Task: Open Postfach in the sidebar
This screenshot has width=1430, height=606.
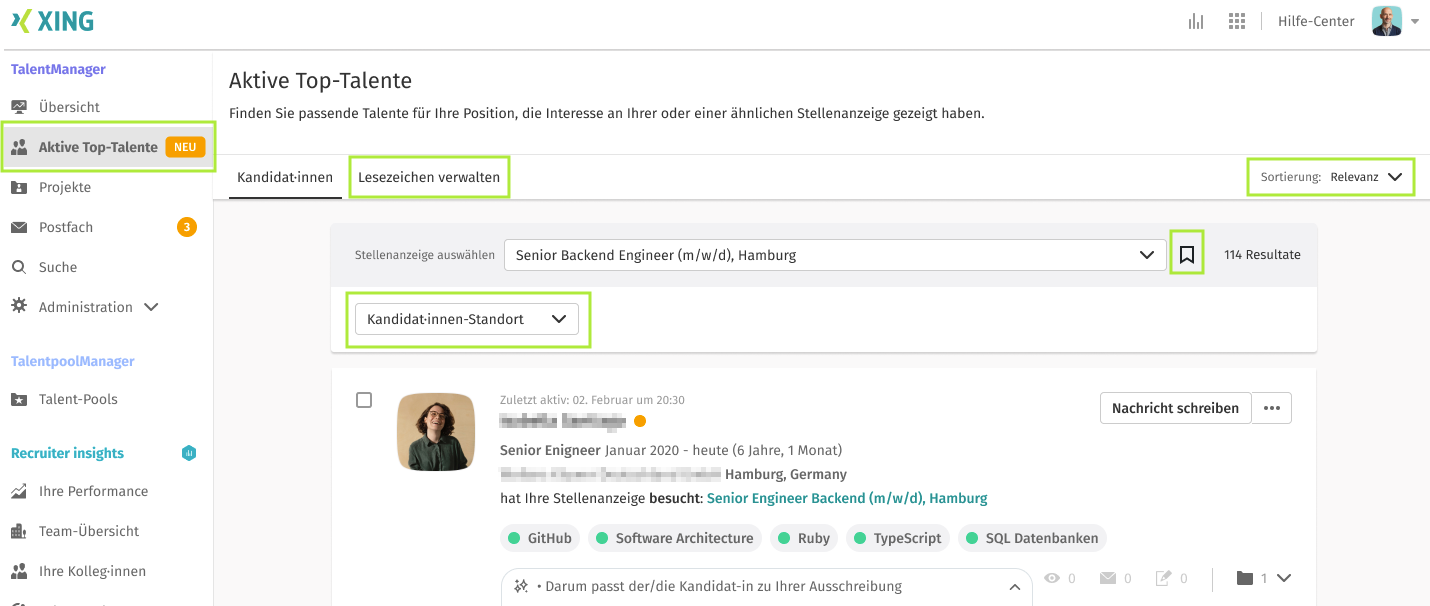Action: click(66, 227)
